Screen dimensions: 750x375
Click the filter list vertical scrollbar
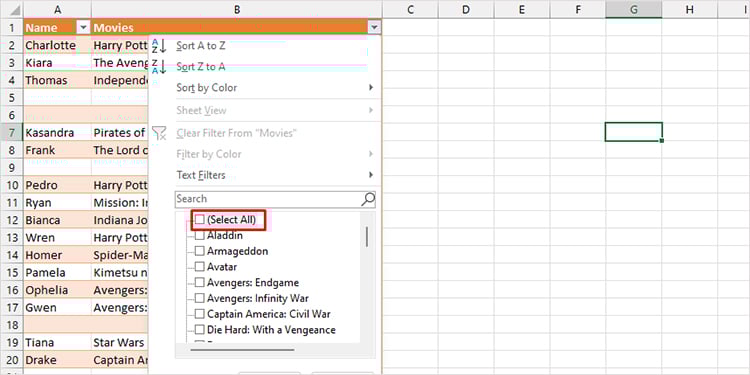point(367,237)
